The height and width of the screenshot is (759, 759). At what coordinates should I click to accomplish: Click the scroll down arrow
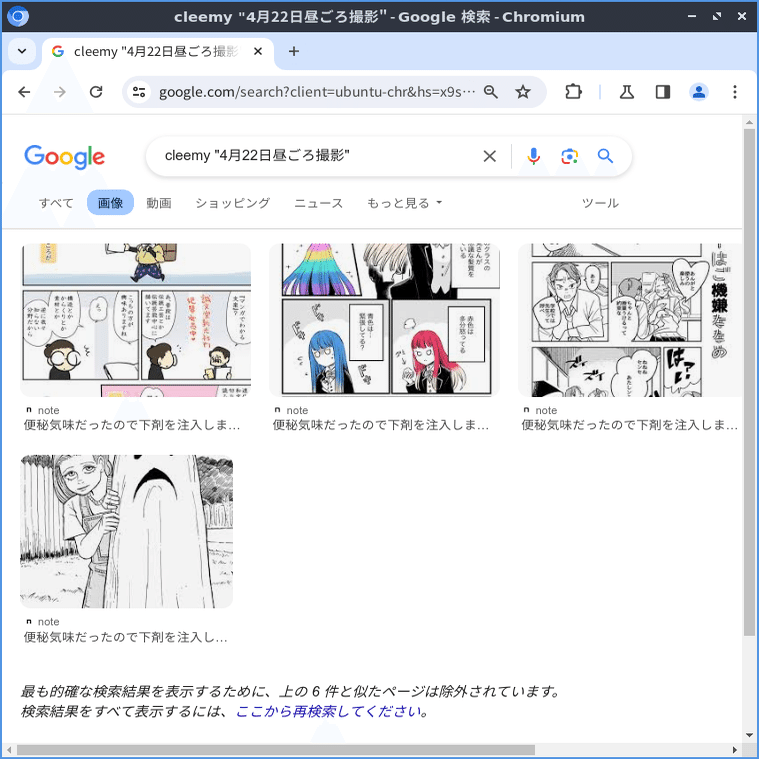pos(749,735)
